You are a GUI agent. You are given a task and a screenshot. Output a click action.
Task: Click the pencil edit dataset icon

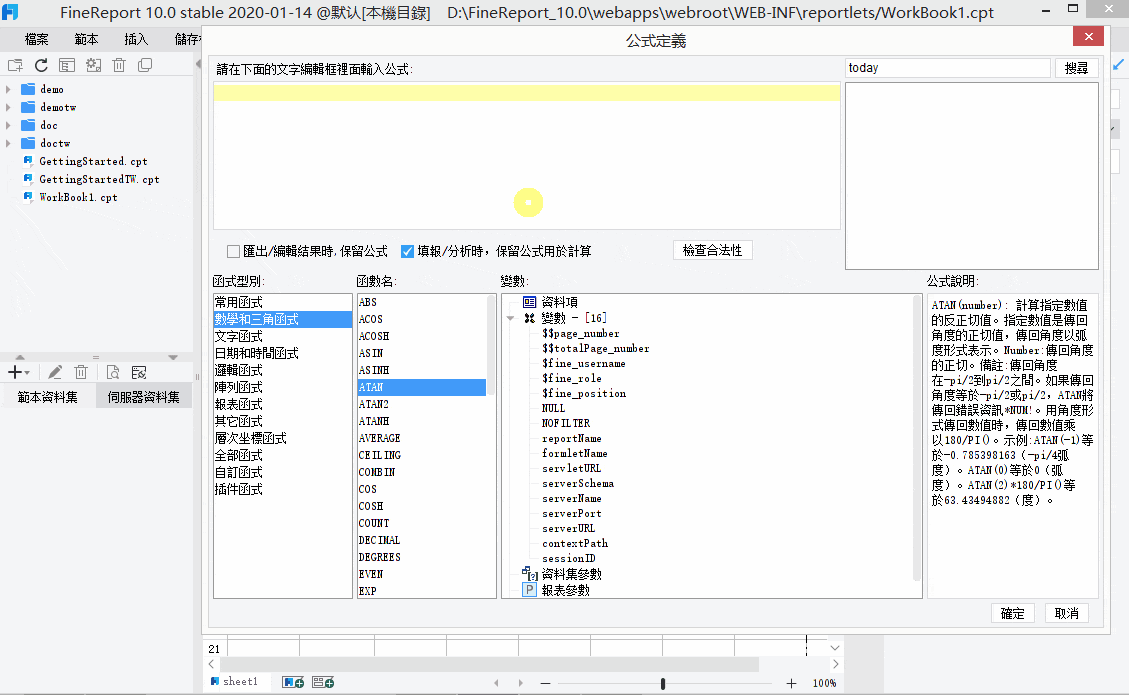pos(55,372)
